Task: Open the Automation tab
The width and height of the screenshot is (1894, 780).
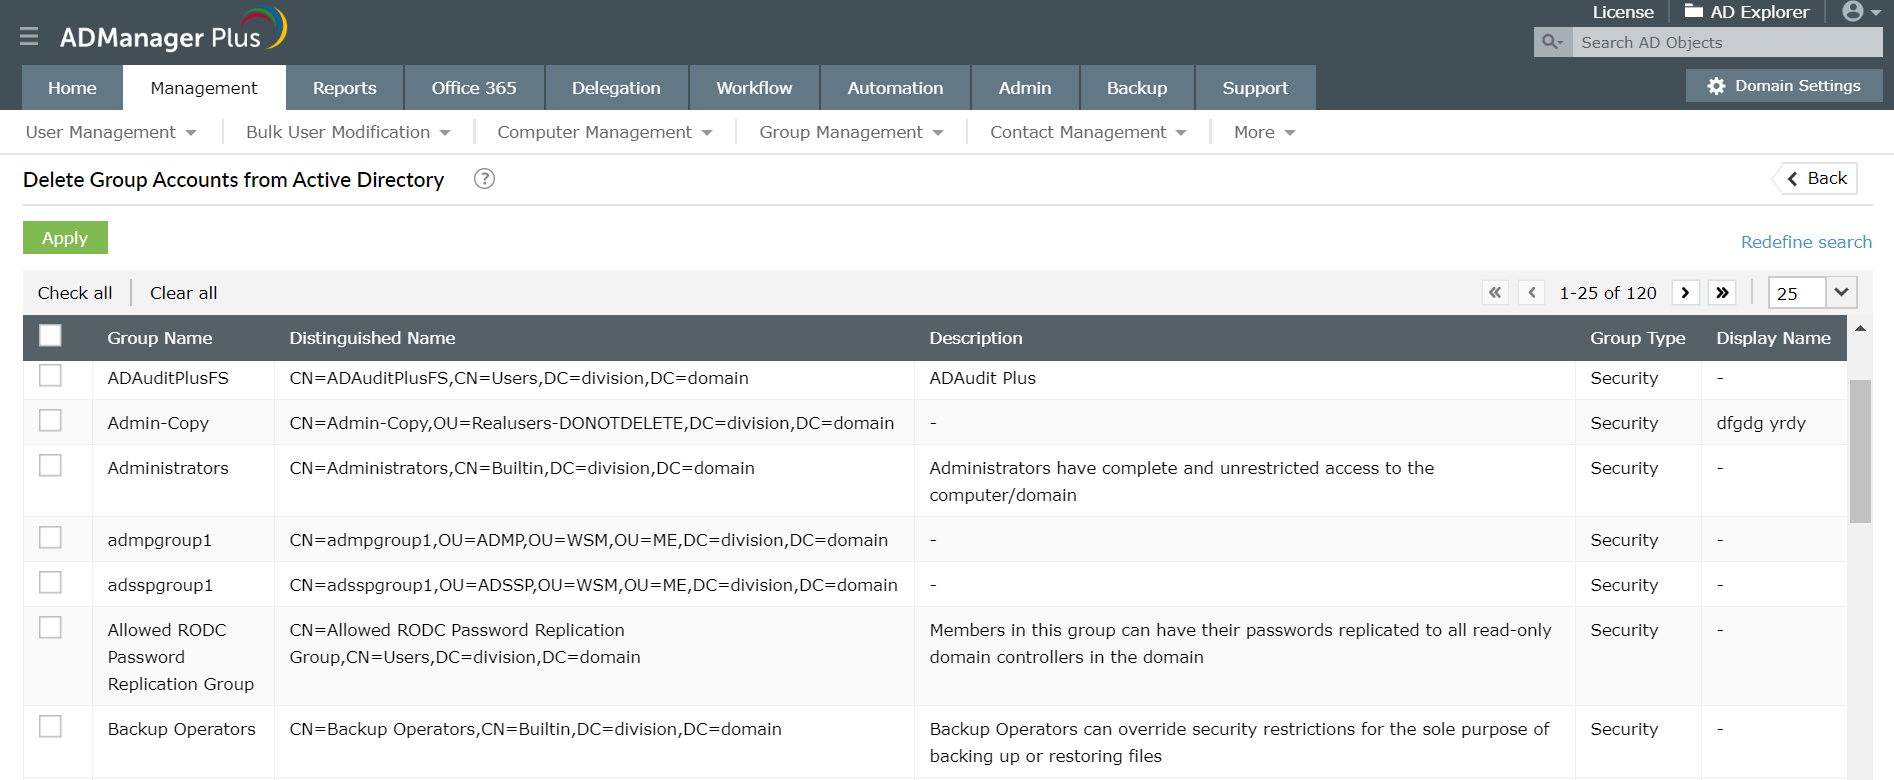Action: pyautogui.click(x=895, y=88)
